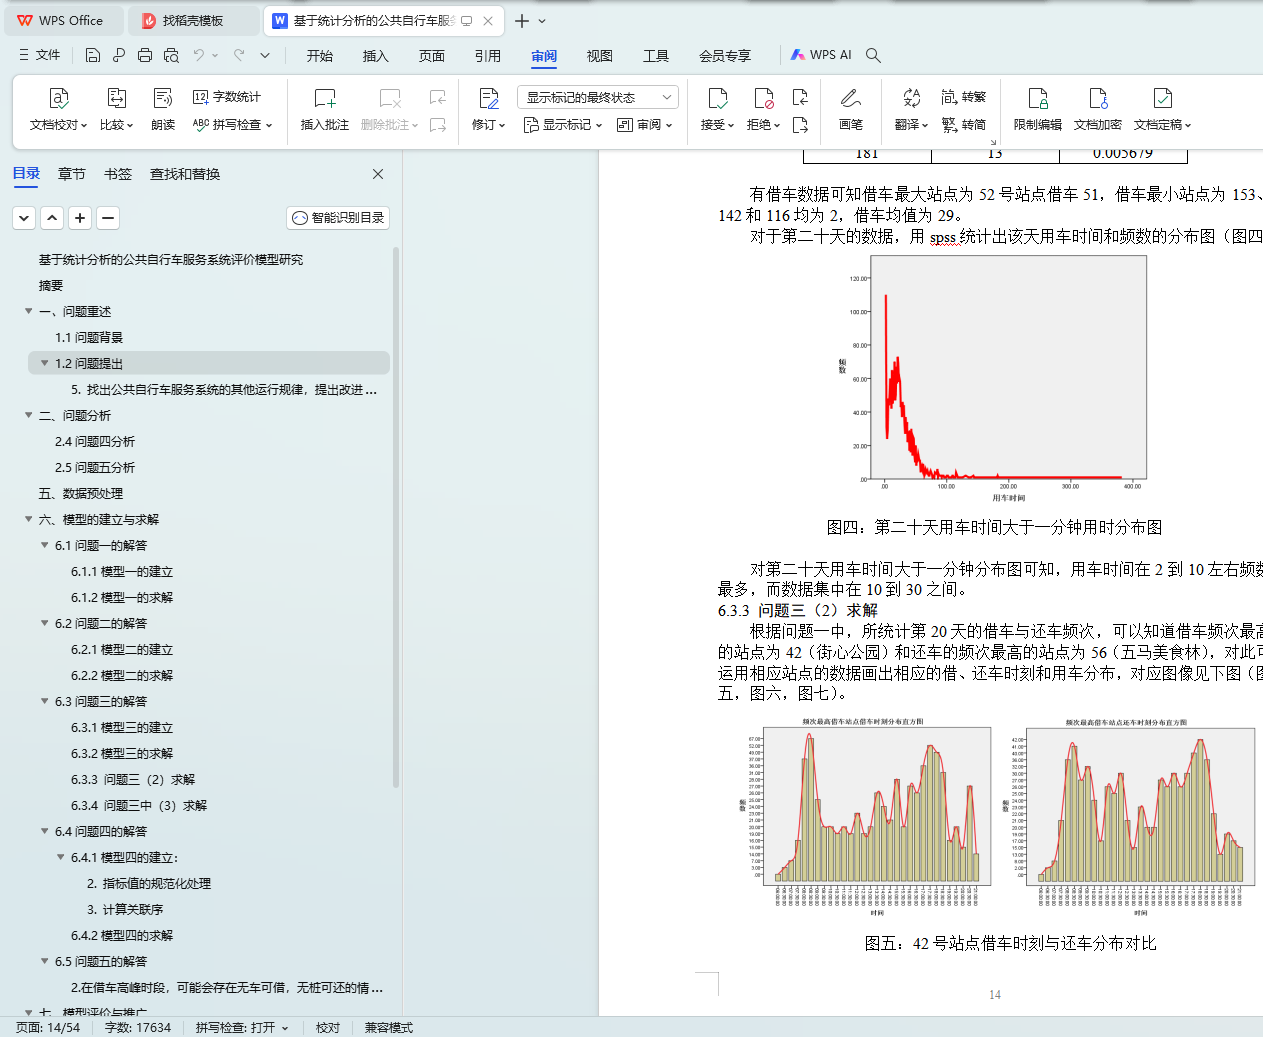Click the print icon in quick toolbar
Screen dimensions: 1263x1037
pyautogui.click(x=145, y=55)
